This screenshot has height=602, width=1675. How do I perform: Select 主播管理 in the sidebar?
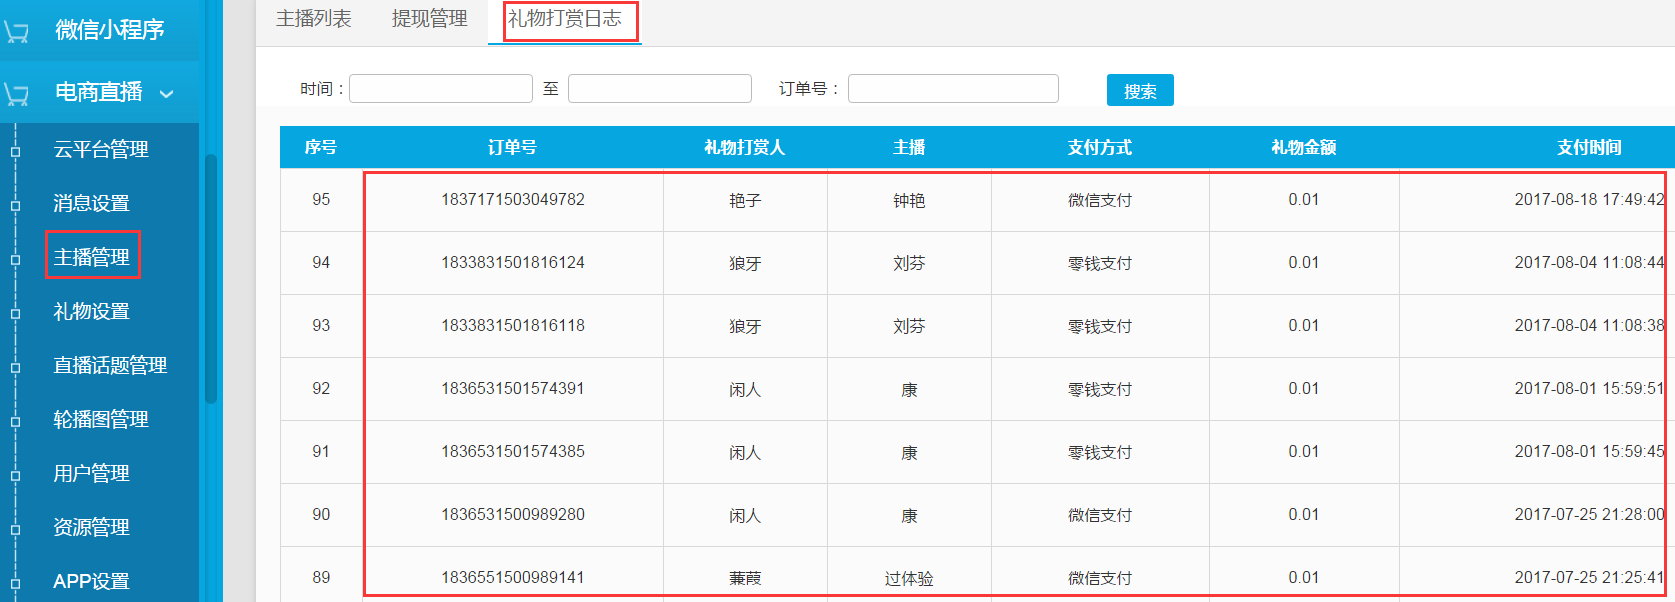[91, 258]
